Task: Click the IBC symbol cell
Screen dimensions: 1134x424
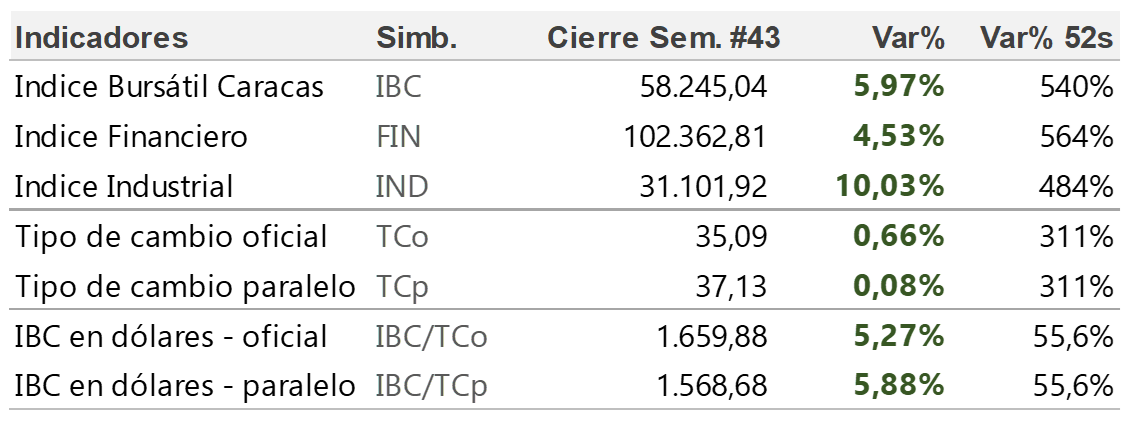Action: (x=398, y=87)
